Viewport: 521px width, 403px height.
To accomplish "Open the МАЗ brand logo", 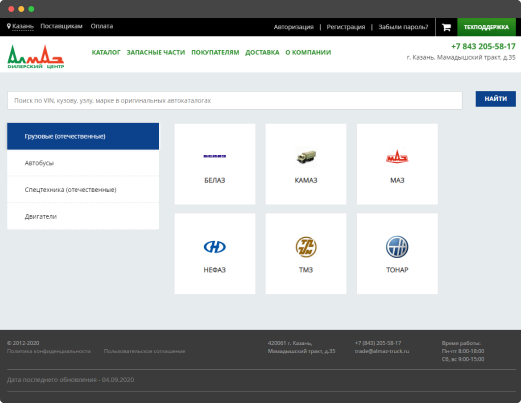I will pyautogui.click(x=397, y=157).
